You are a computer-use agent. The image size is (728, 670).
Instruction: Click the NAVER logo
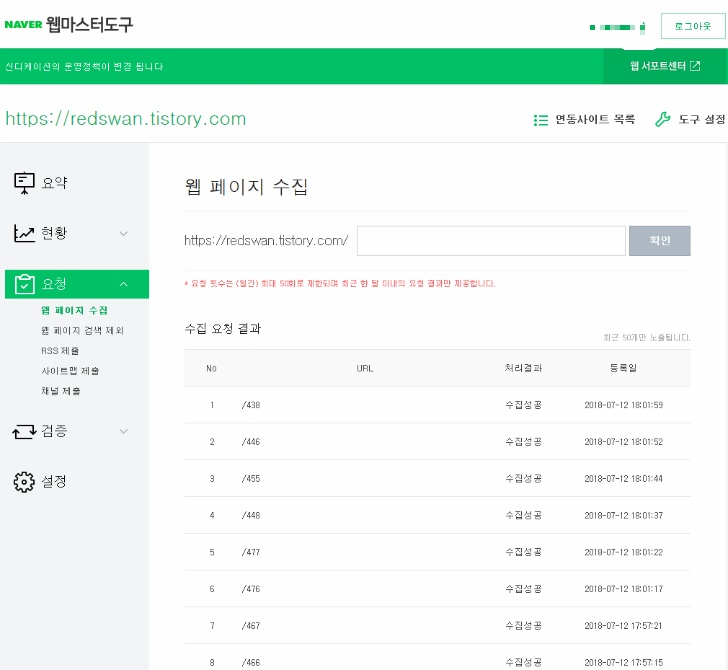coord(23,25)
